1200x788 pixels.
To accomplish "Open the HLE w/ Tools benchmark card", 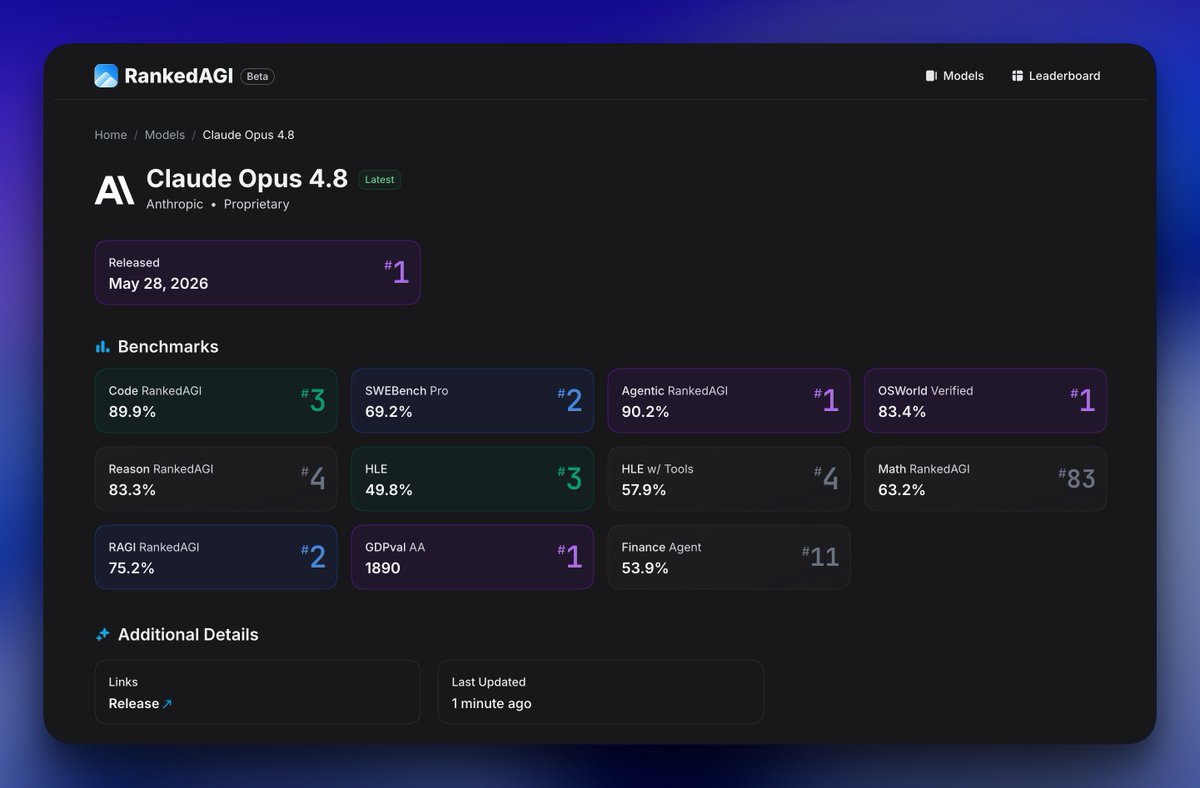I will [729, 479].
